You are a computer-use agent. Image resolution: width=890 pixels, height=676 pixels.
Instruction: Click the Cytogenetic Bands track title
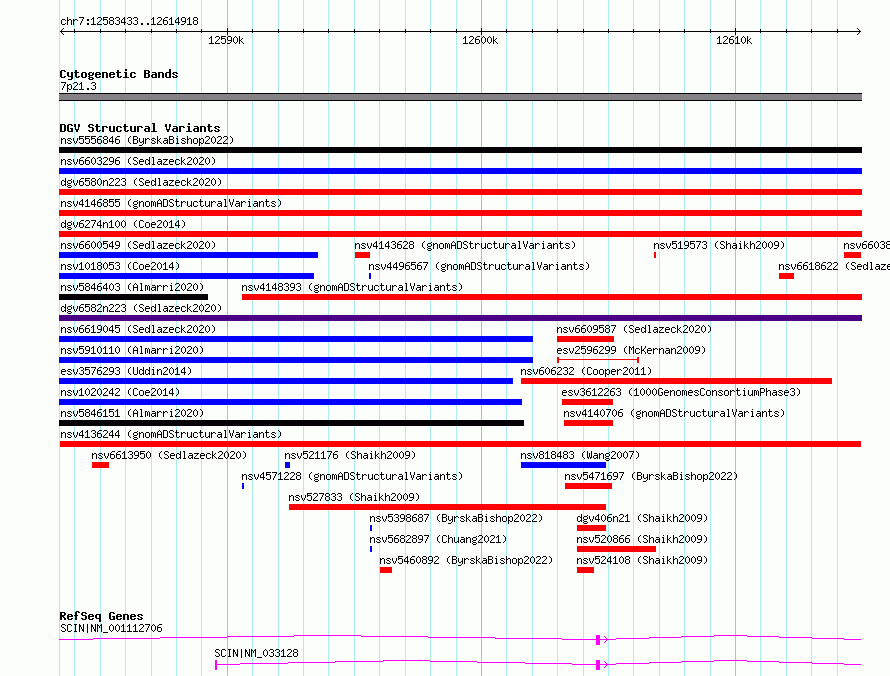point(119,74)
